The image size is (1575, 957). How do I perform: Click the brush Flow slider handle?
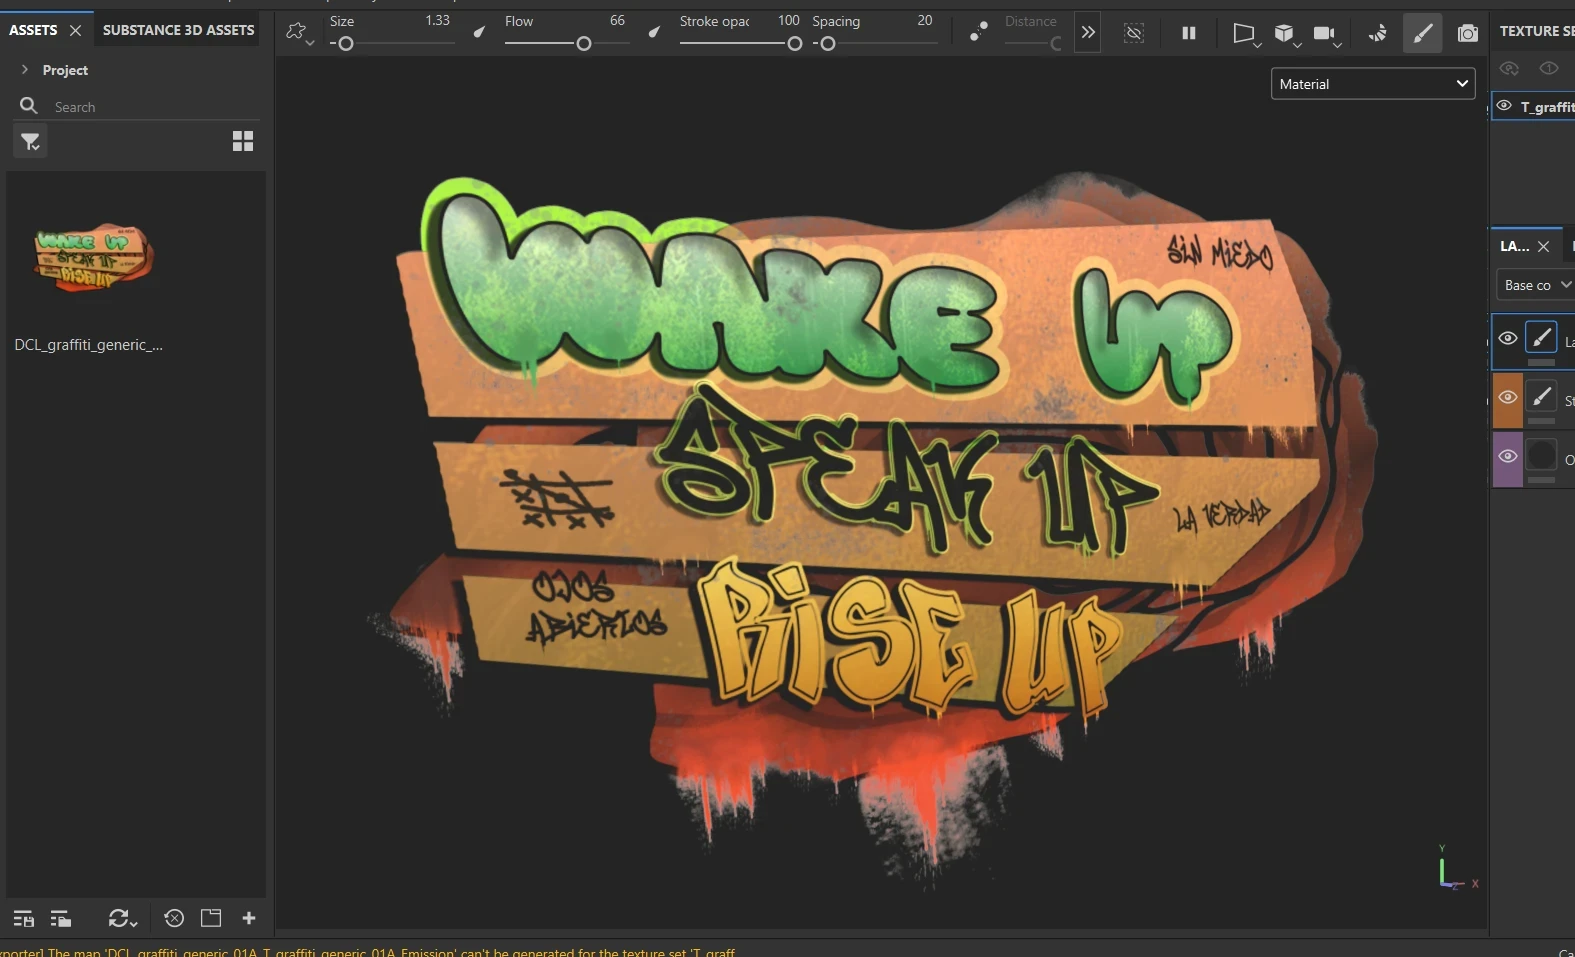point(584,44)
